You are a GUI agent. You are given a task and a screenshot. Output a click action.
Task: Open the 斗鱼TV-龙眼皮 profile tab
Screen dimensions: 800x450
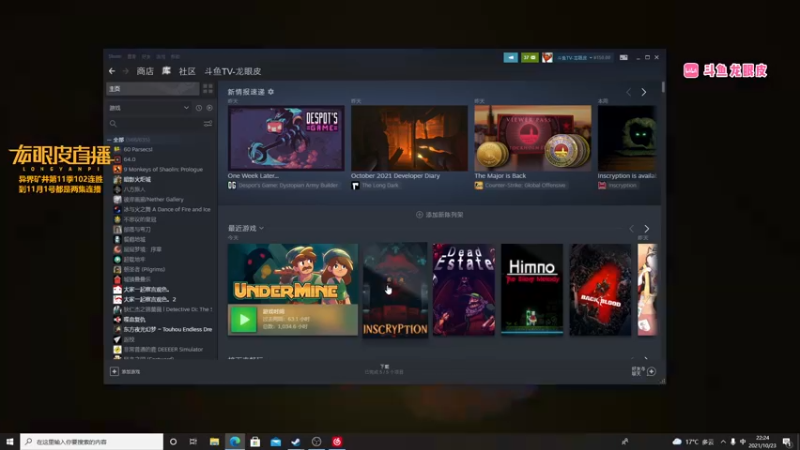tap(233, 71)
